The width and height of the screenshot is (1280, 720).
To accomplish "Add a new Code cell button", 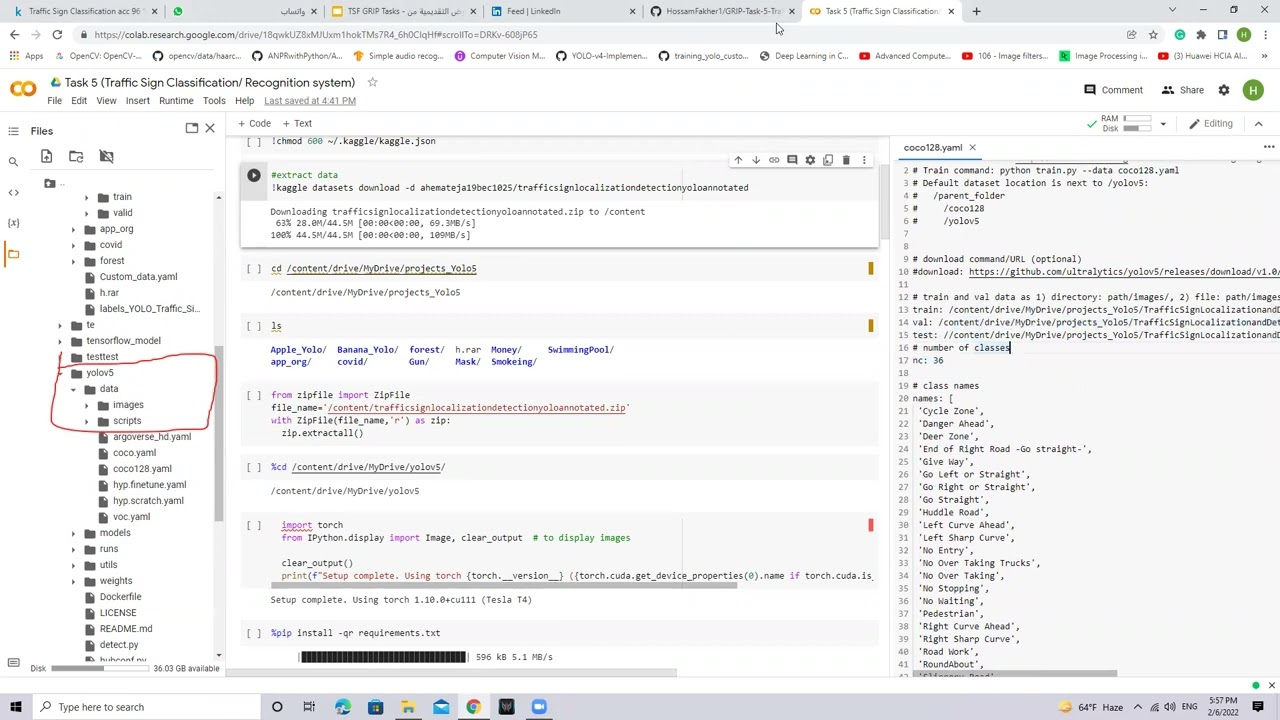I will 254,124.
